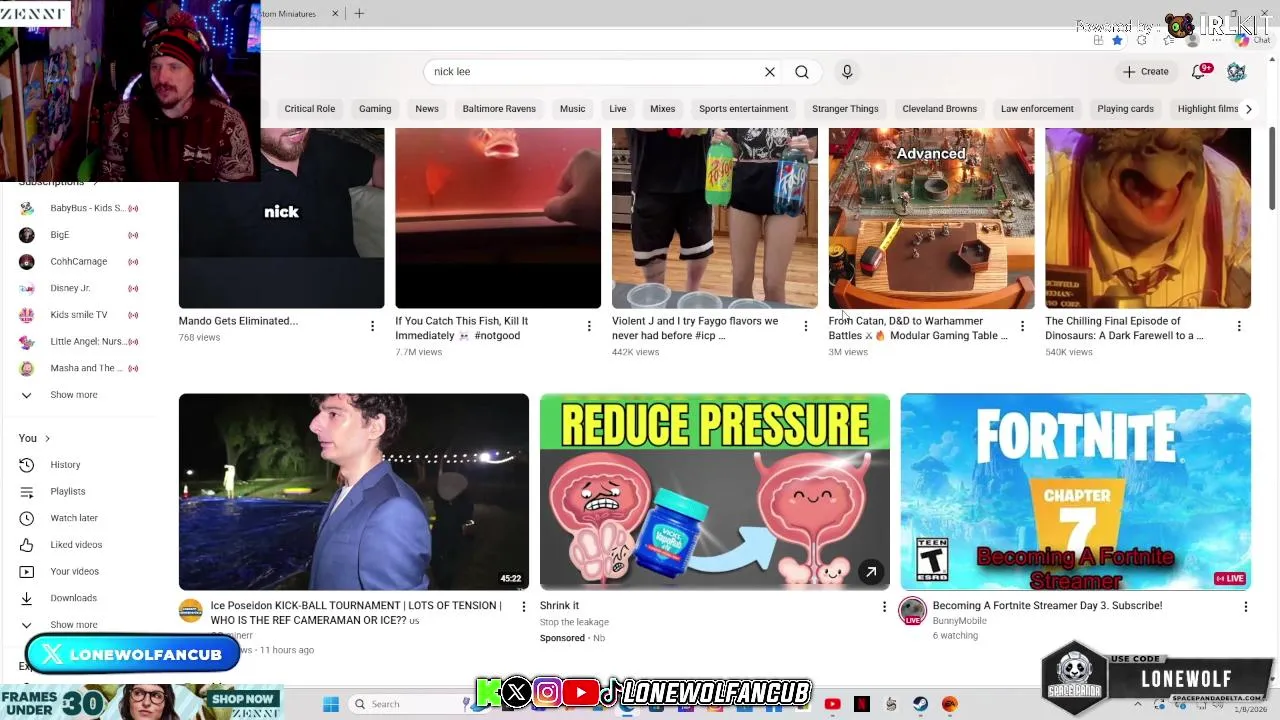The width and height of the screenshot is (1280, 720).
Task: Open History in sidebar
Action: click(80, 465)
